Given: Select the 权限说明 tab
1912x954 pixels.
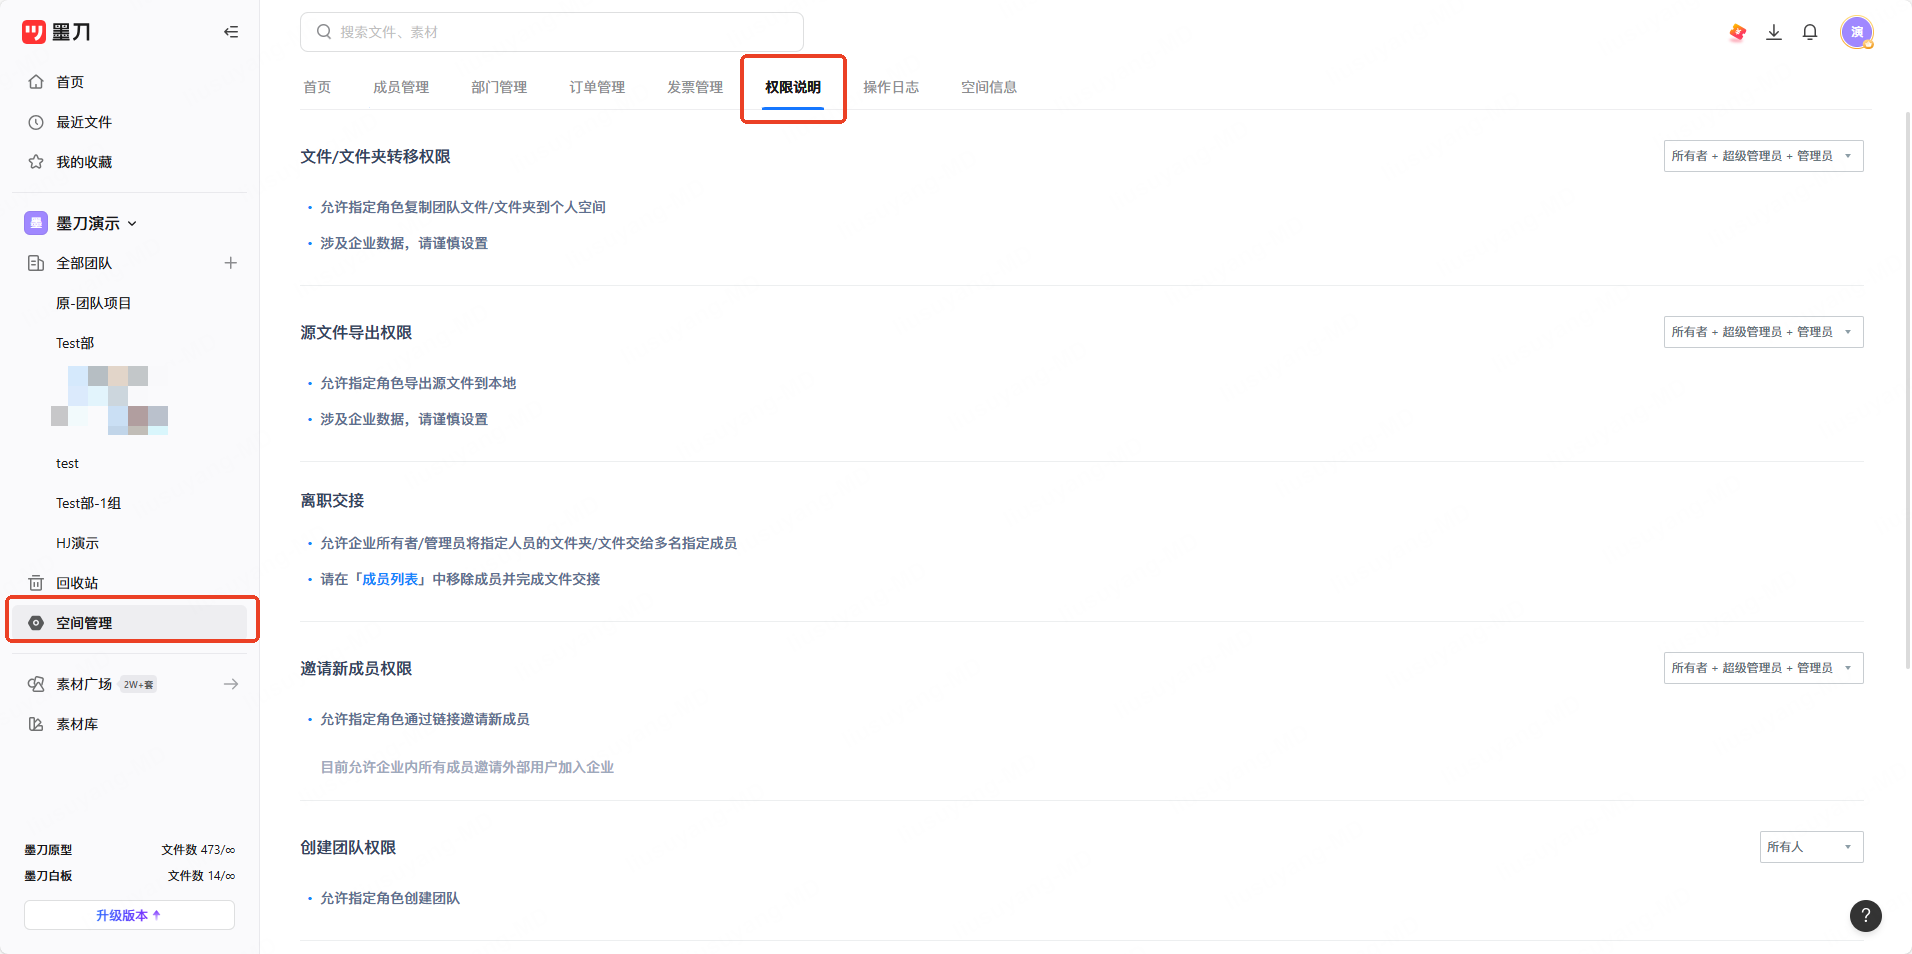Looking at the screenshot, I should coord(793,87).
